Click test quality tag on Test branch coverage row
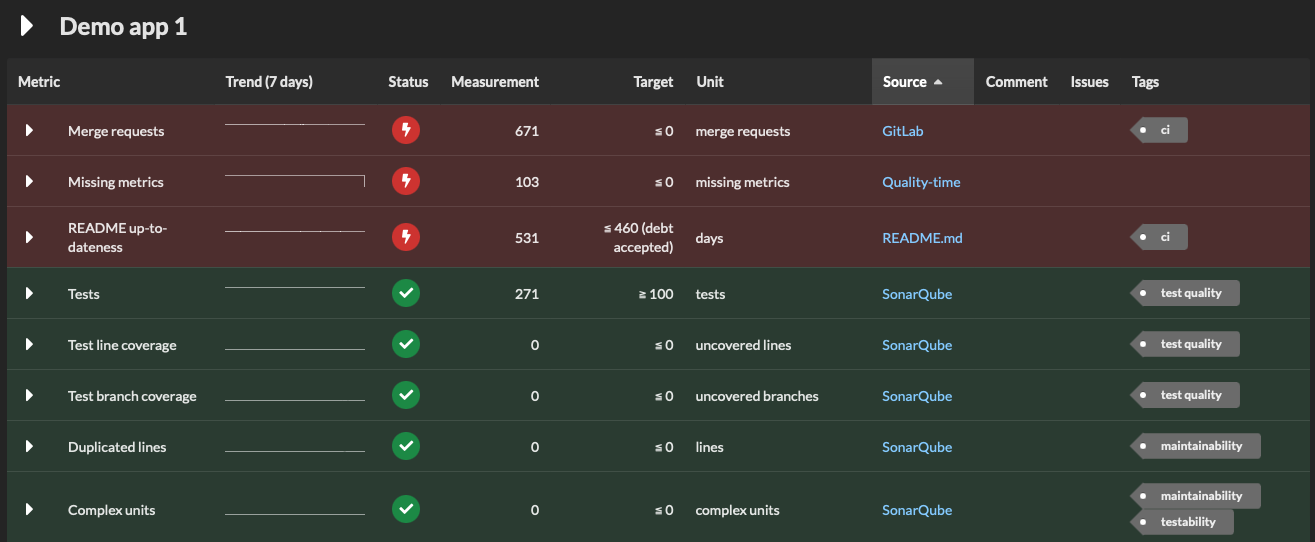 (1185, 394)
